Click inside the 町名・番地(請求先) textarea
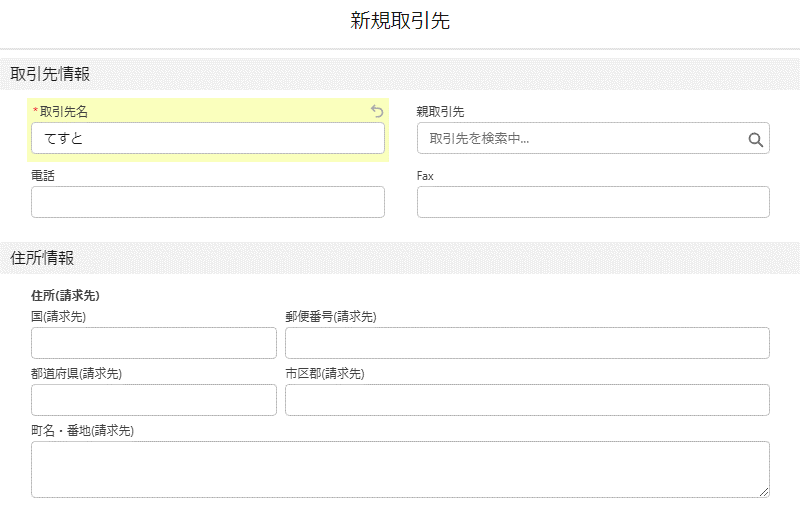800x515 pixels. pyautogui.click(x=400, y=470)
